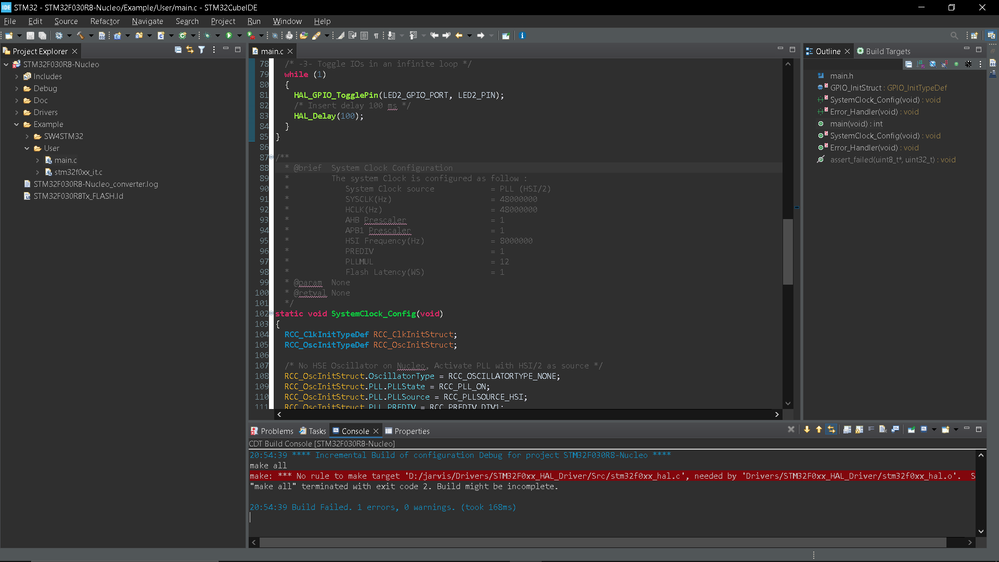Click the back navigation yellow arrow

tap(458, 36)
